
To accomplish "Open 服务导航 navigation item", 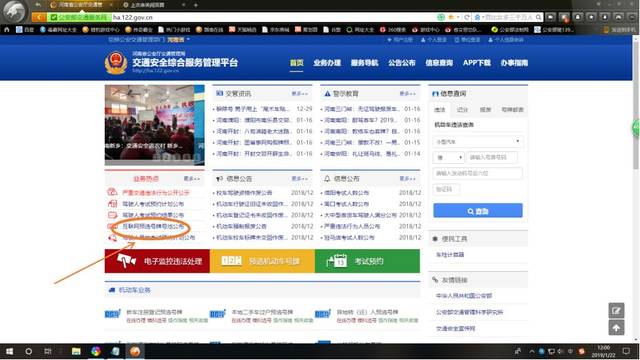I will pyautogui.click(x=364, y=63).
